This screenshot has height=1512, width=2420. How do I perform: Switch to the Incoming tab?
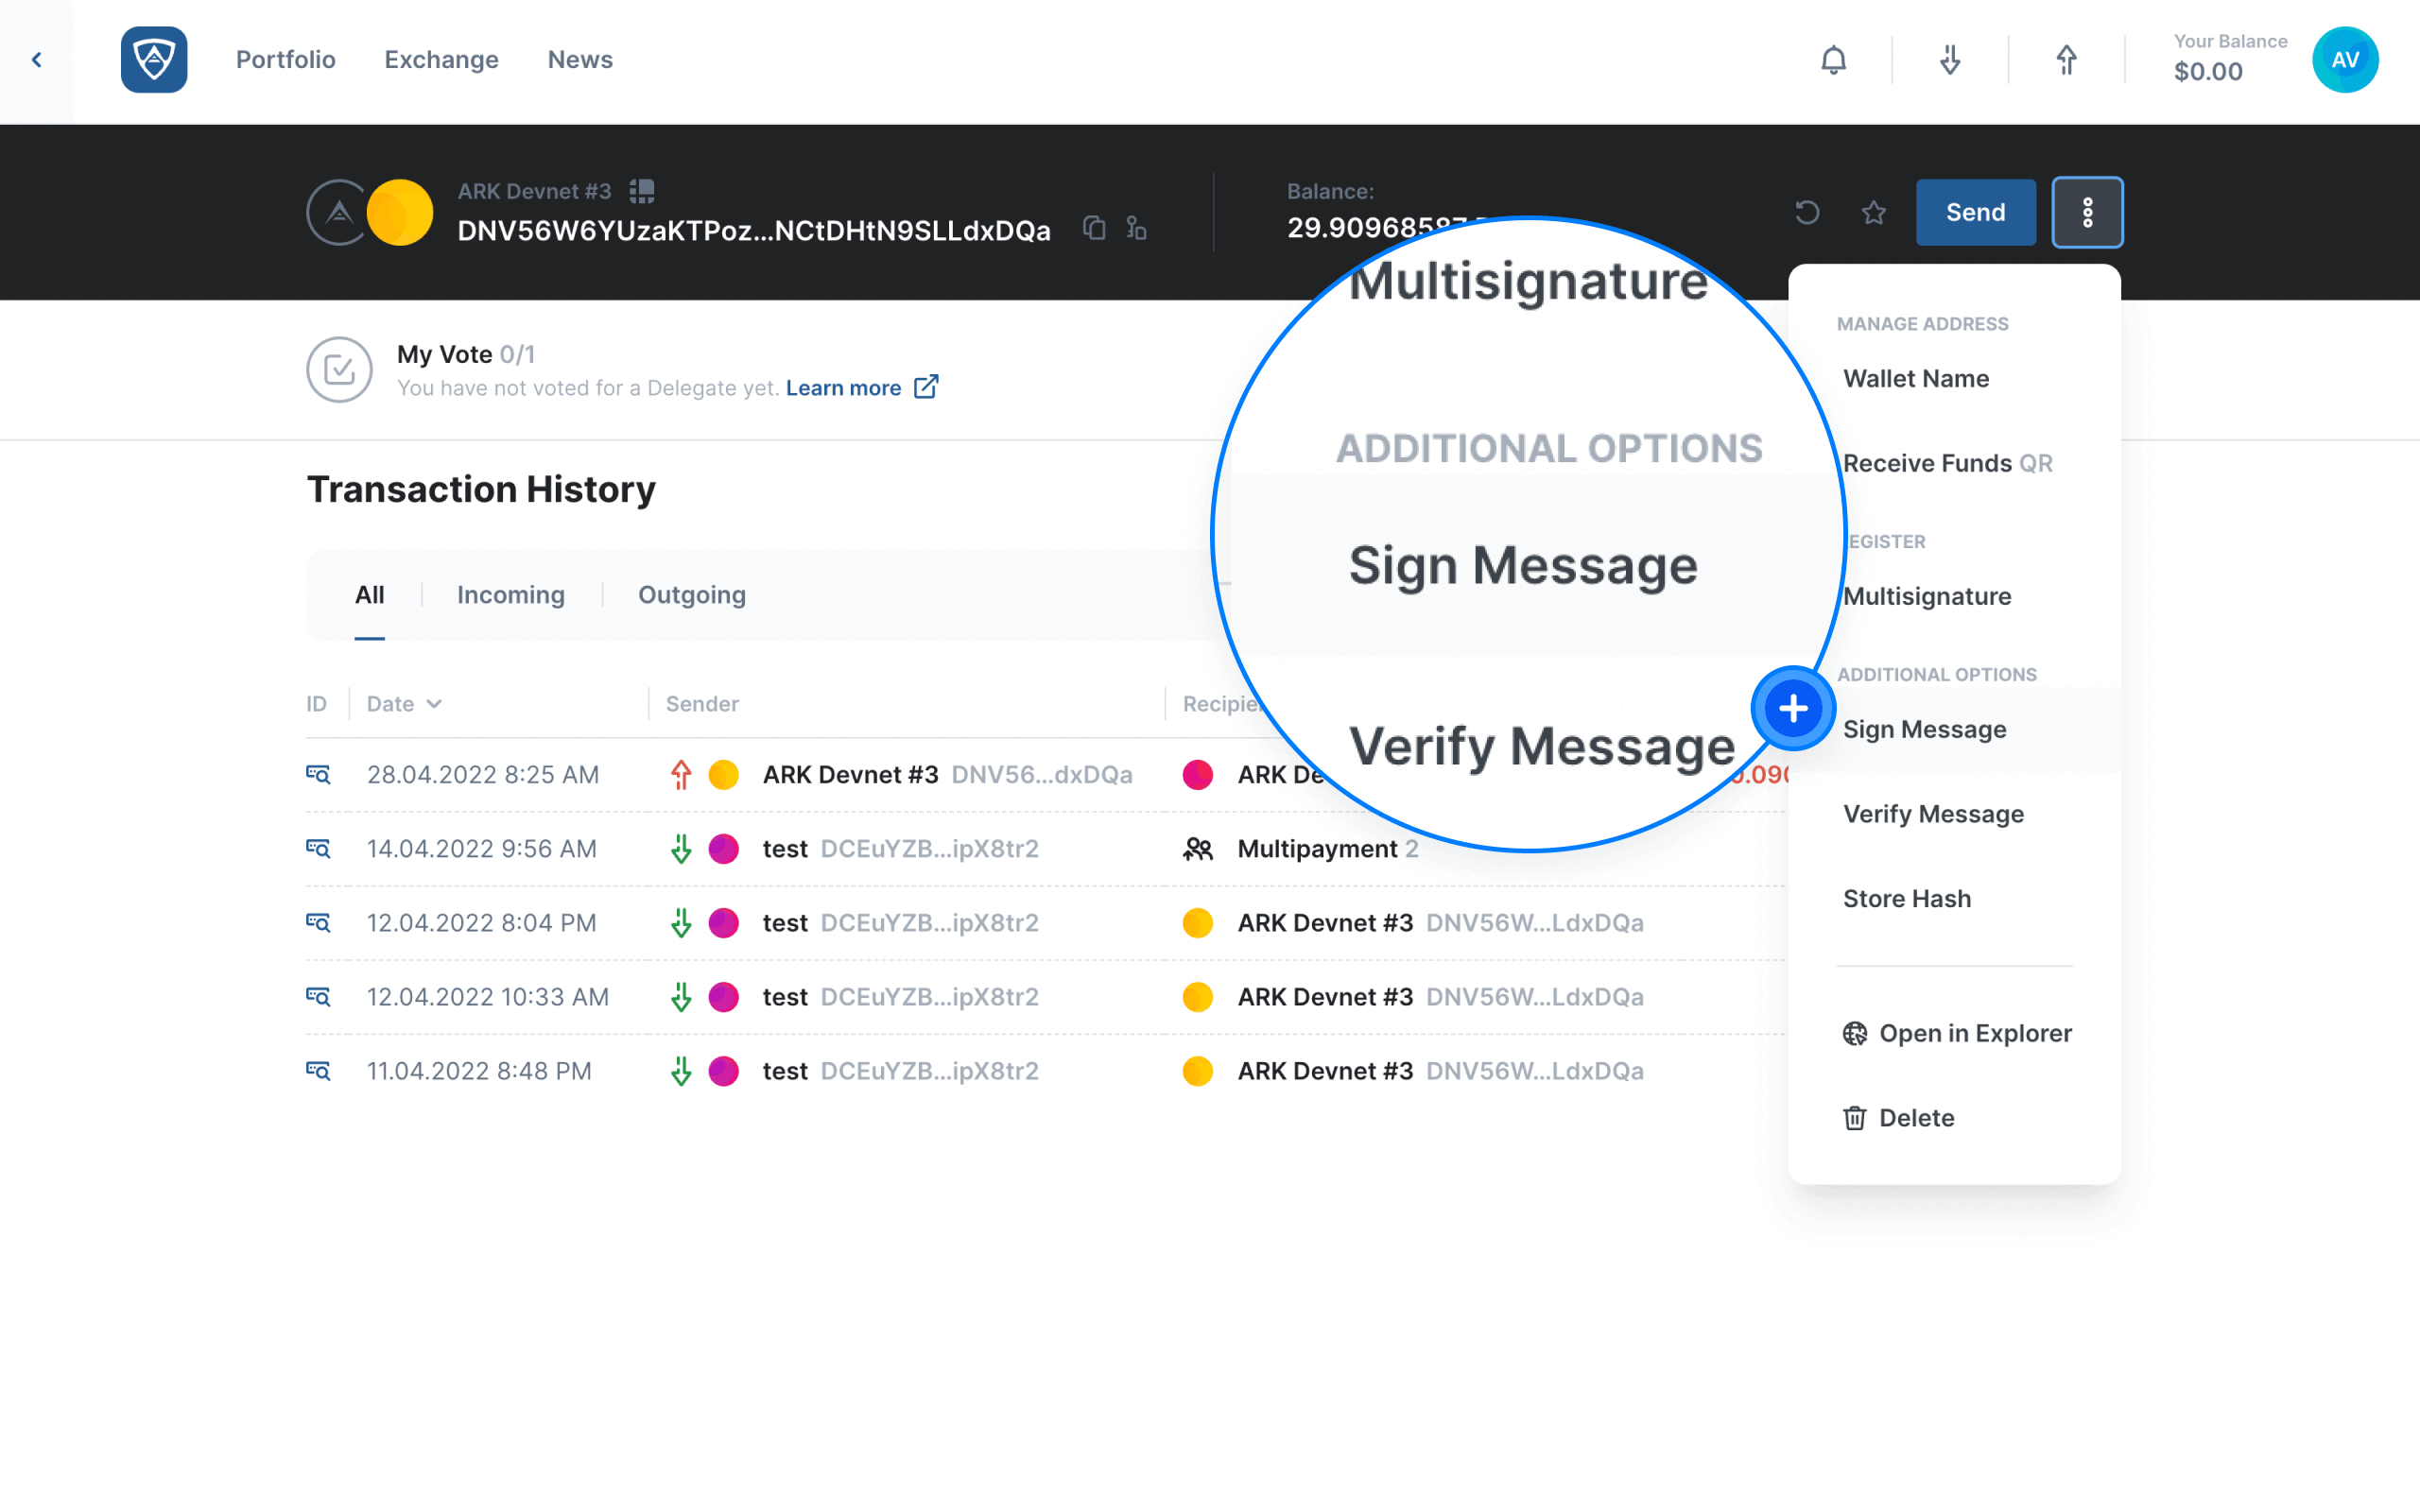pos(511,595)
